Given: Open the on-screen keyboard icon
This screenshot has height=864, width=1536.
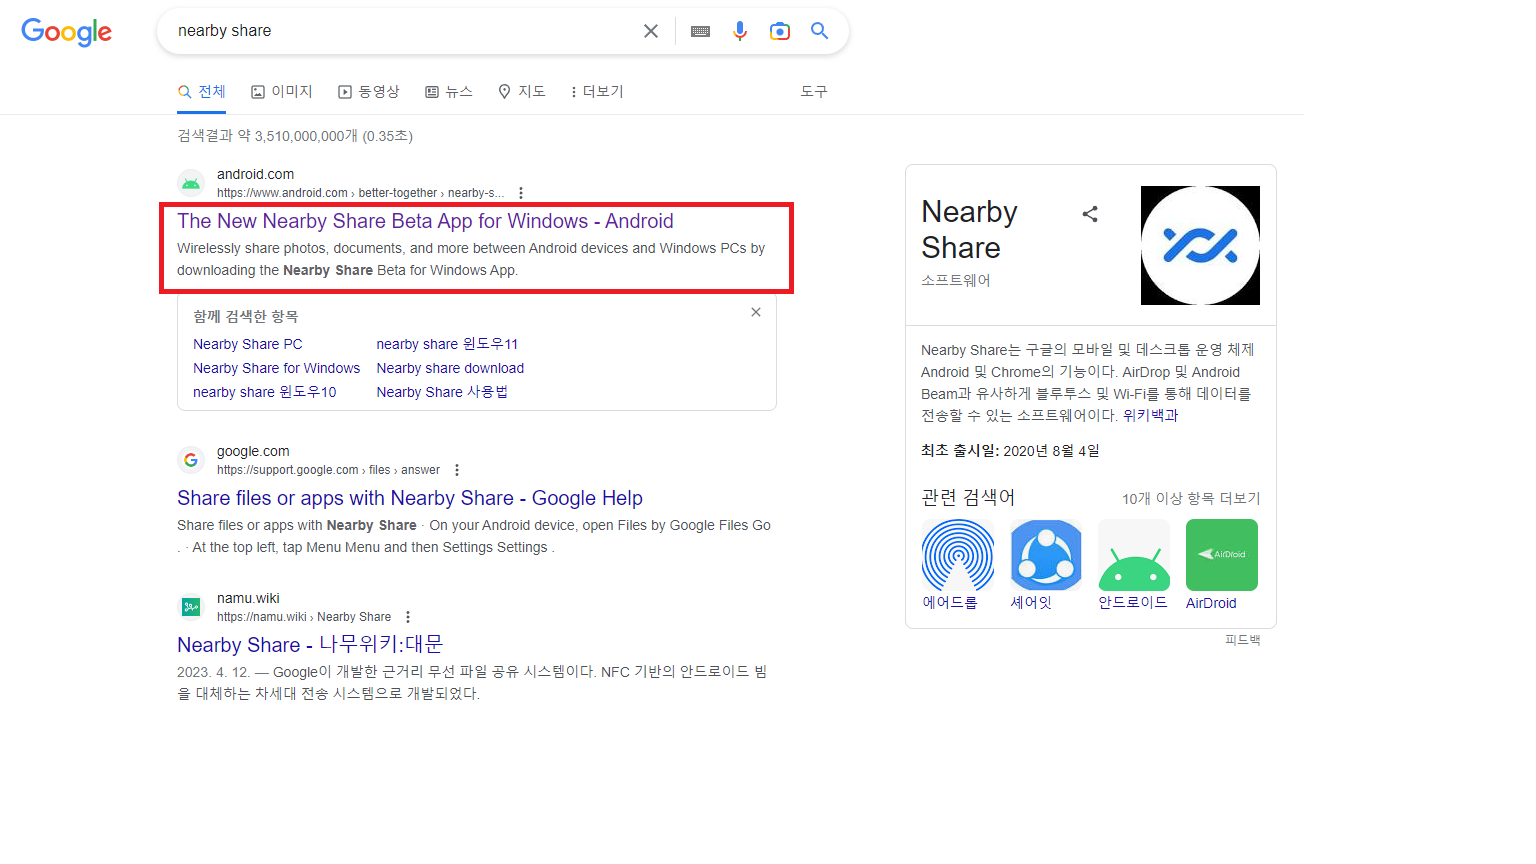Looking at the screenshot, I should (x=700, y=31).
